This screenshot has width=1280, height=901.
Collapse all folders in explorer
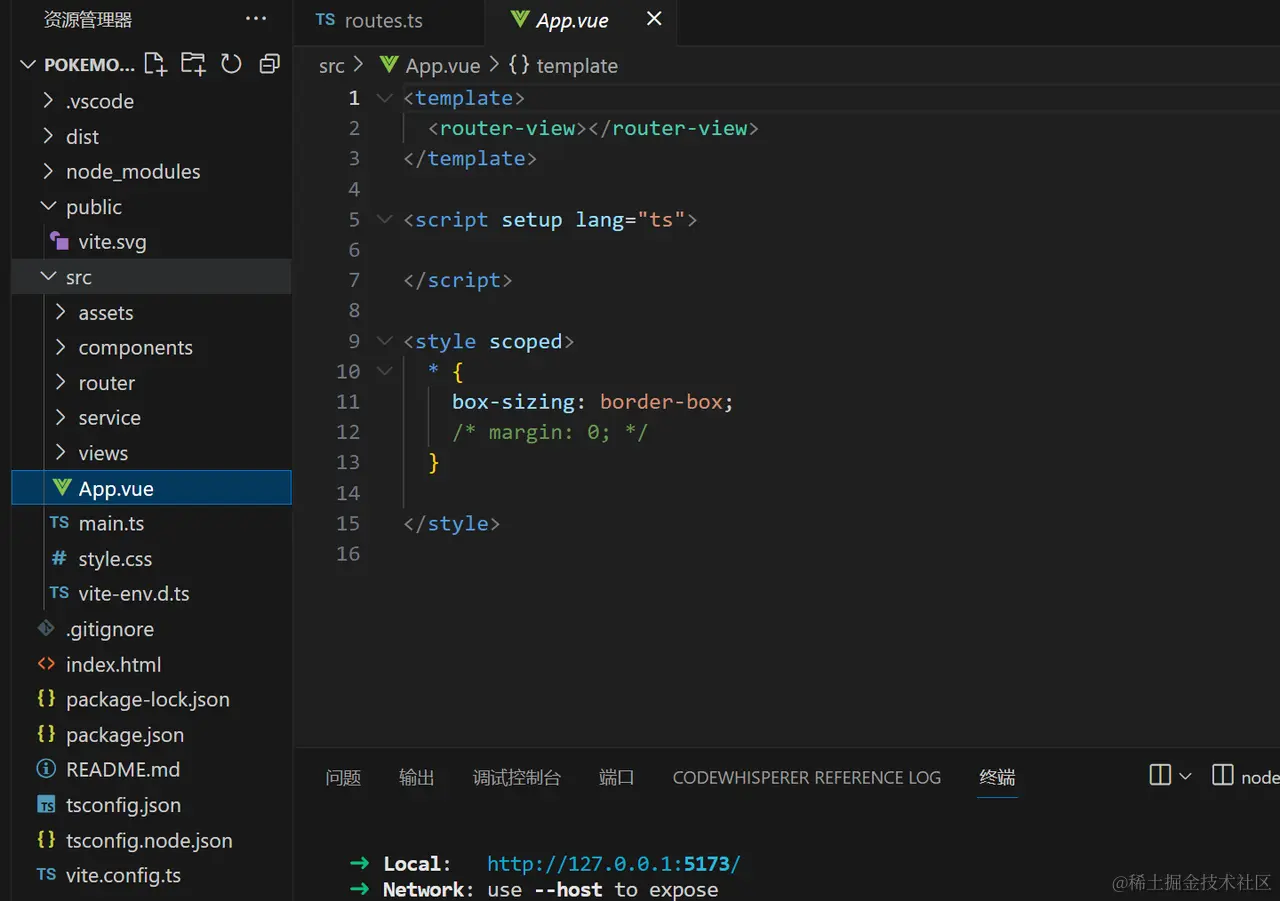click(269, 65)
